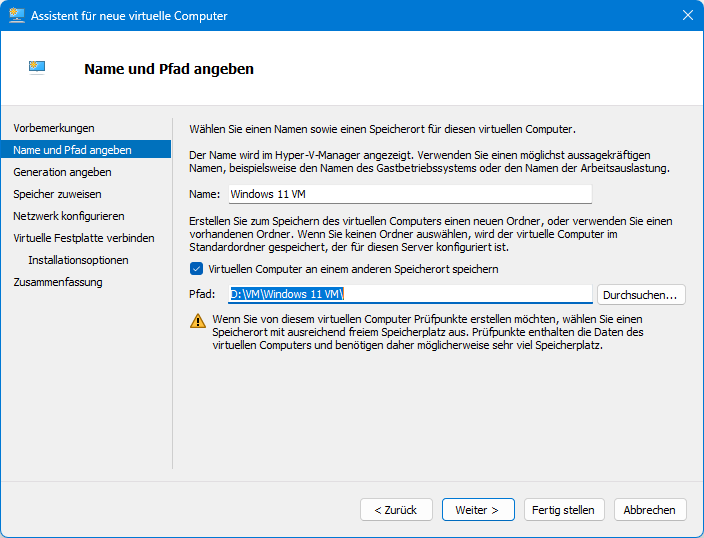Screen dimensions: 704x538
Task: Select the 'Name und Pfad angeben' step
Action: (72, 150)
